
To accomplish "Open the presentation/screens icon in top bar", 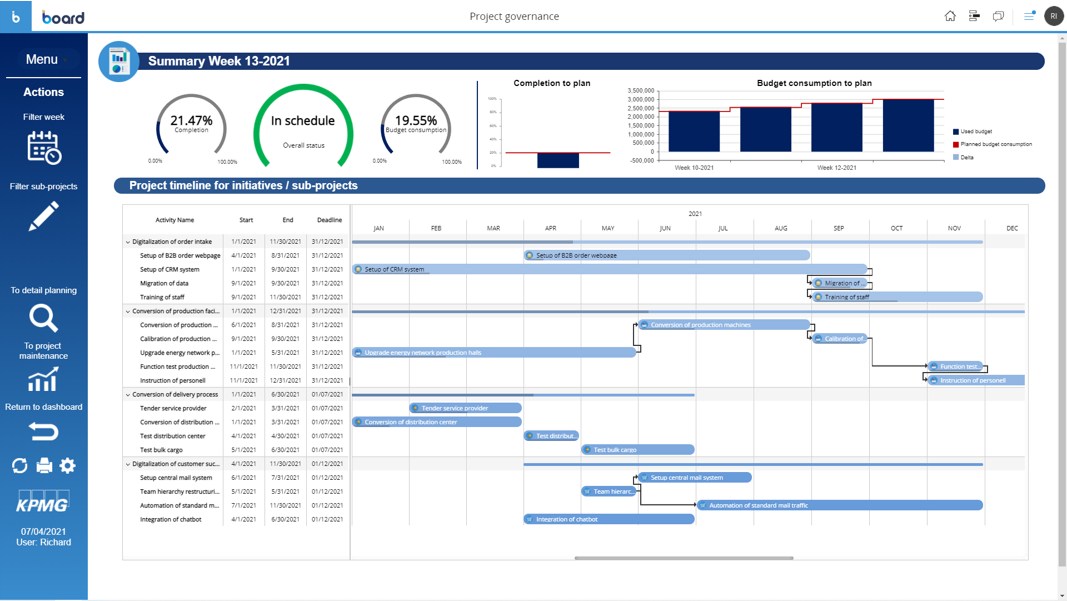I will pos(974,16).
